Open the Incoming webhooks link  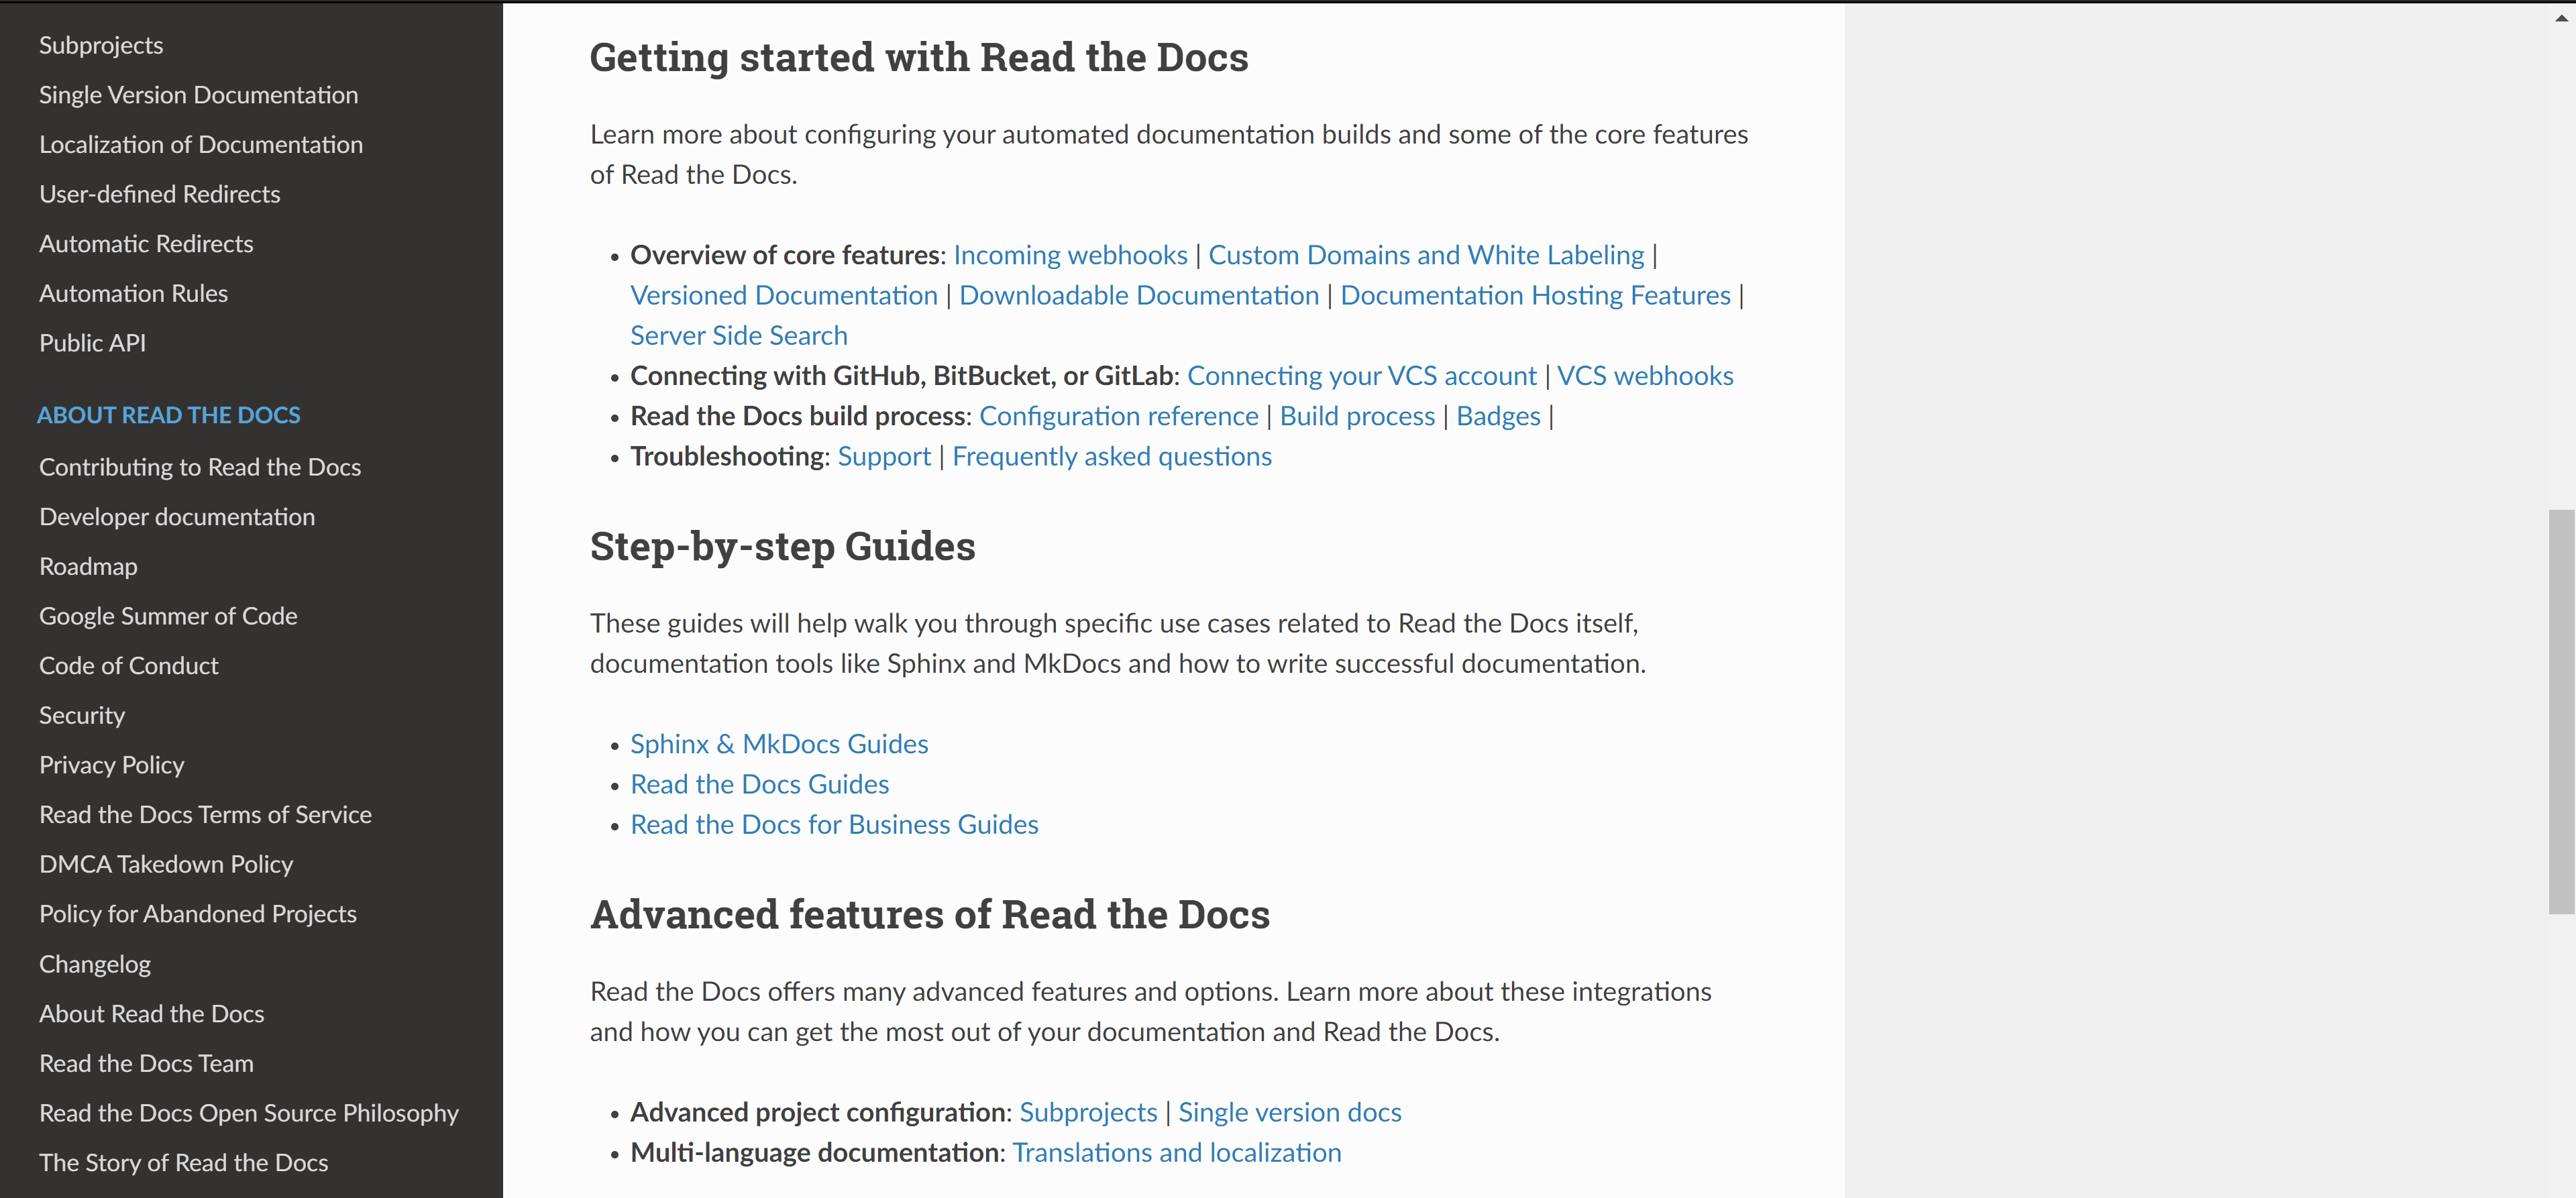(x=1070, y=255)
